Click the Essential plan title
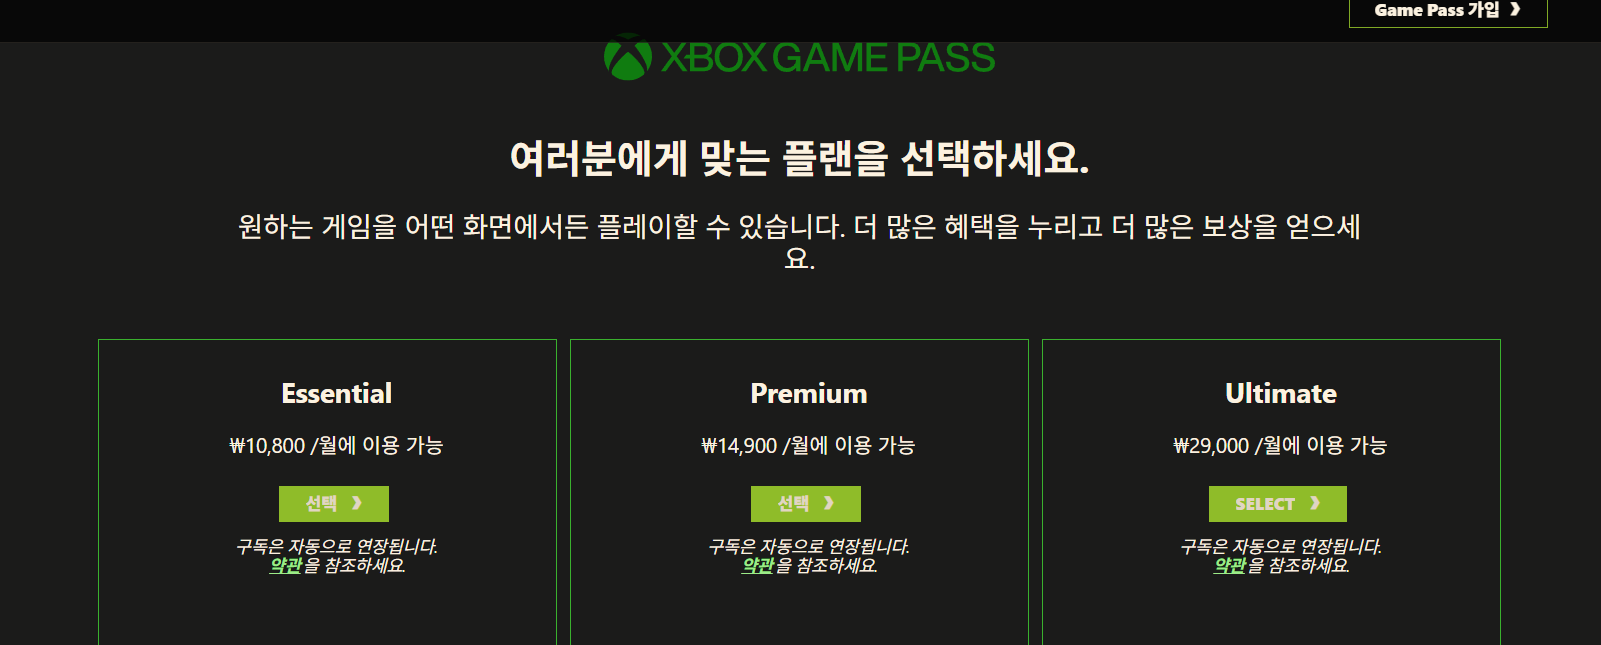The width and height of the screenshot is (1601, 645). pos(337,394)
